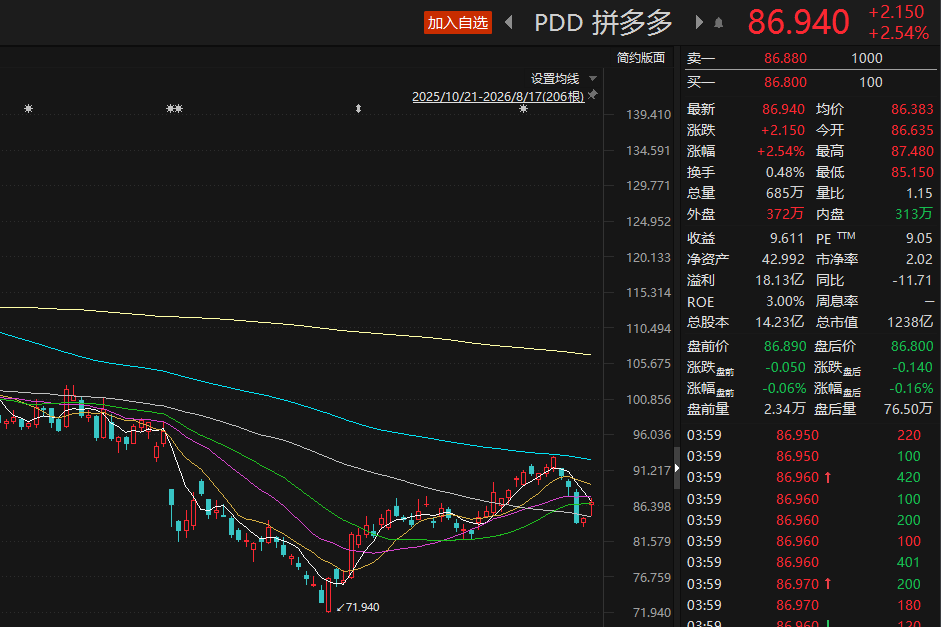Viewport: 941px width, 627px height.
Task: Click the 总市值 value 1238亿
Action: (910, 322)
